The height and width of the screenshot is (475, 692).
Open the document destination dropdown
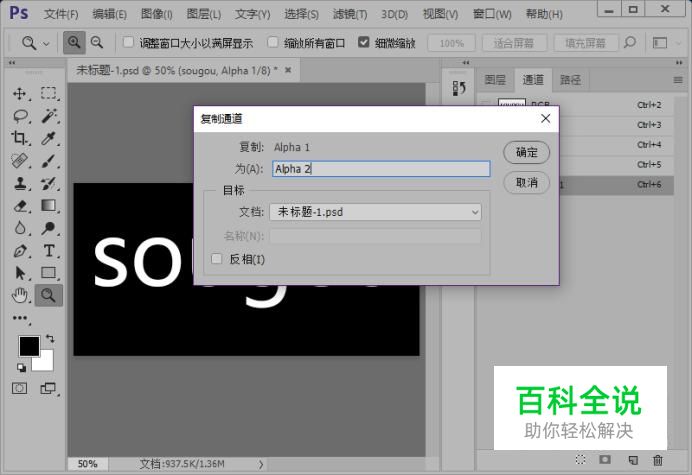(x=375, y=212)
